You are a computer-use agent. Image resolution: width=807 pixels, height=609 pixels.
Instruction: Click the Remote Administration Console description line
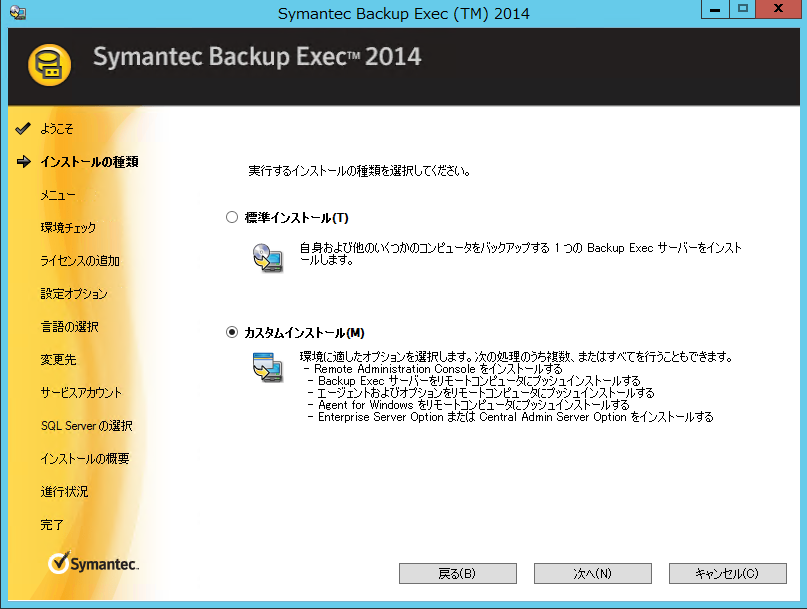tap(433, 369)
